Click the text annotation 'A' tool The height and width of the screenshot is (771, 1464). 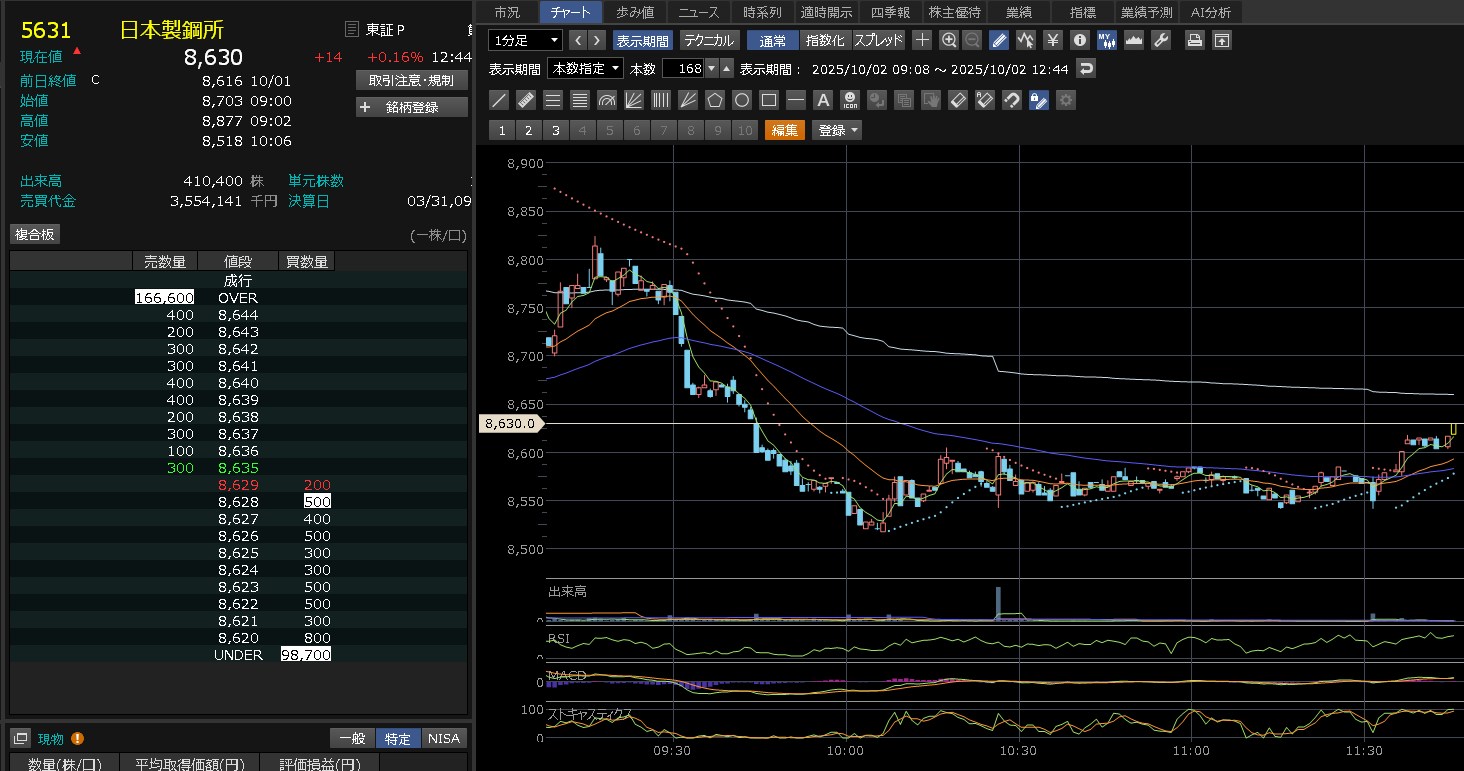click(822, 100)
